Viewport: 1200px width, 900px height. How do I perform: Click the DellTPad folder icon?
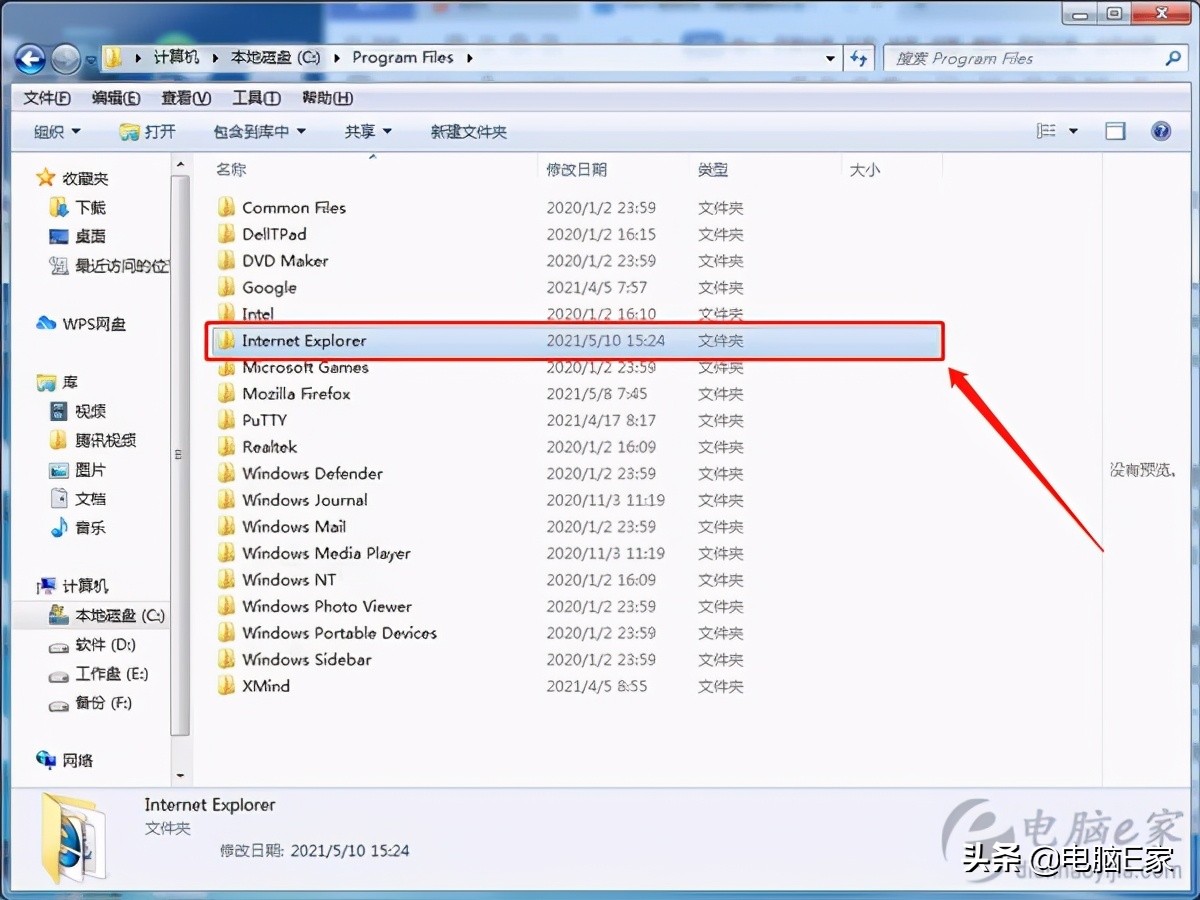point(226,234)
